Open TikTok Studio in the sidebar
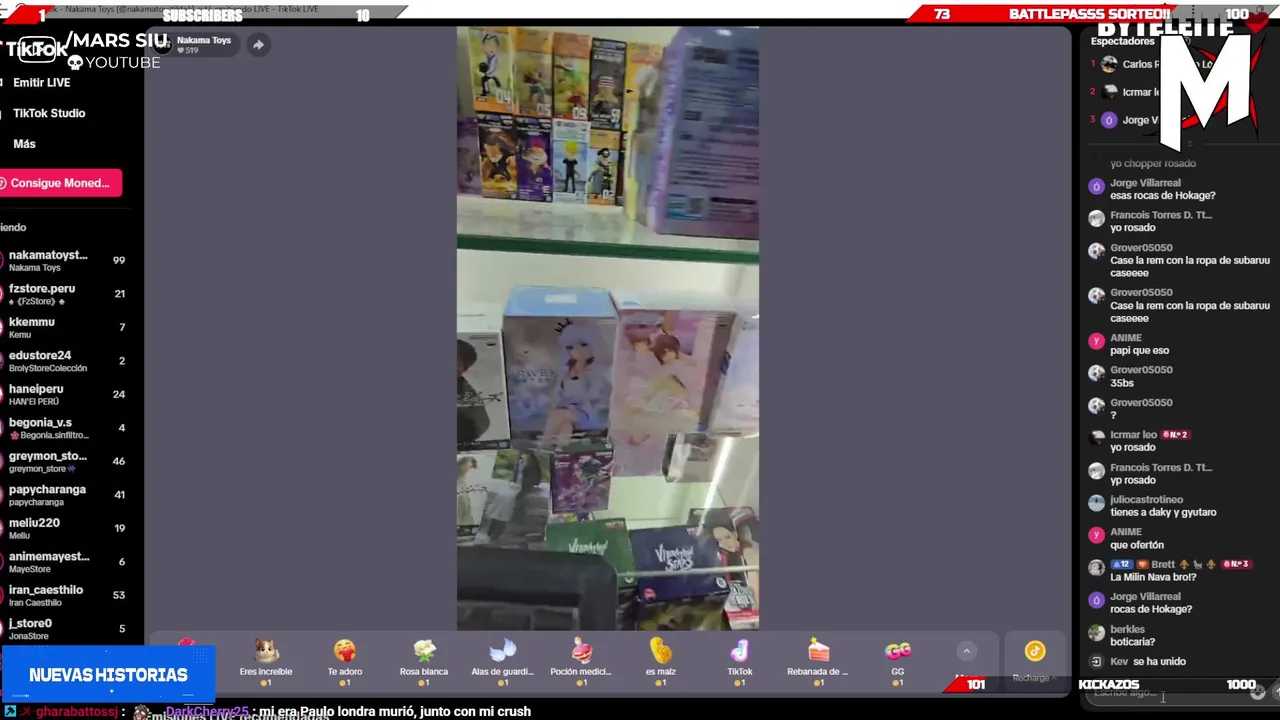This screenshot has height=720, width=1280. coord(49,113)
